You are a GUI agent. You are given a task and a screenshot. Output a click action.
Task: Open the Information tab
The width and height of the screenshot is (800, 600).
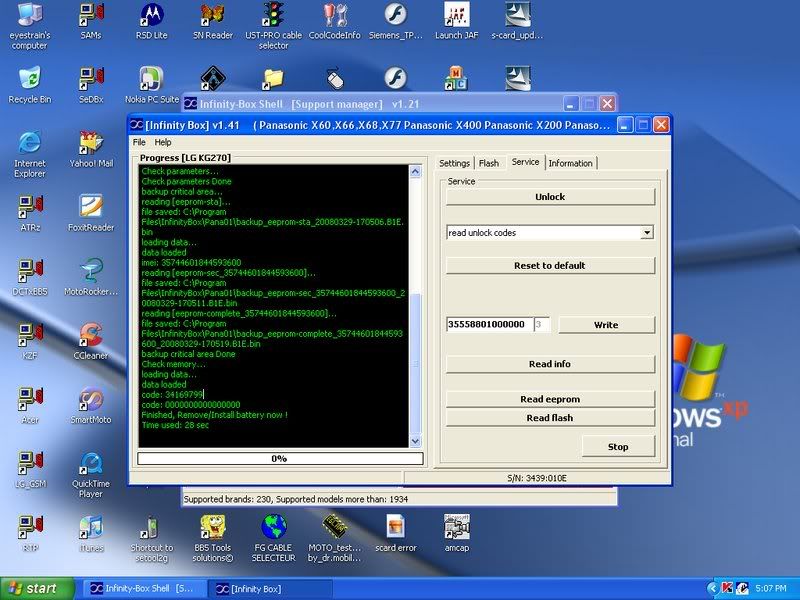[x=570, y=163]
